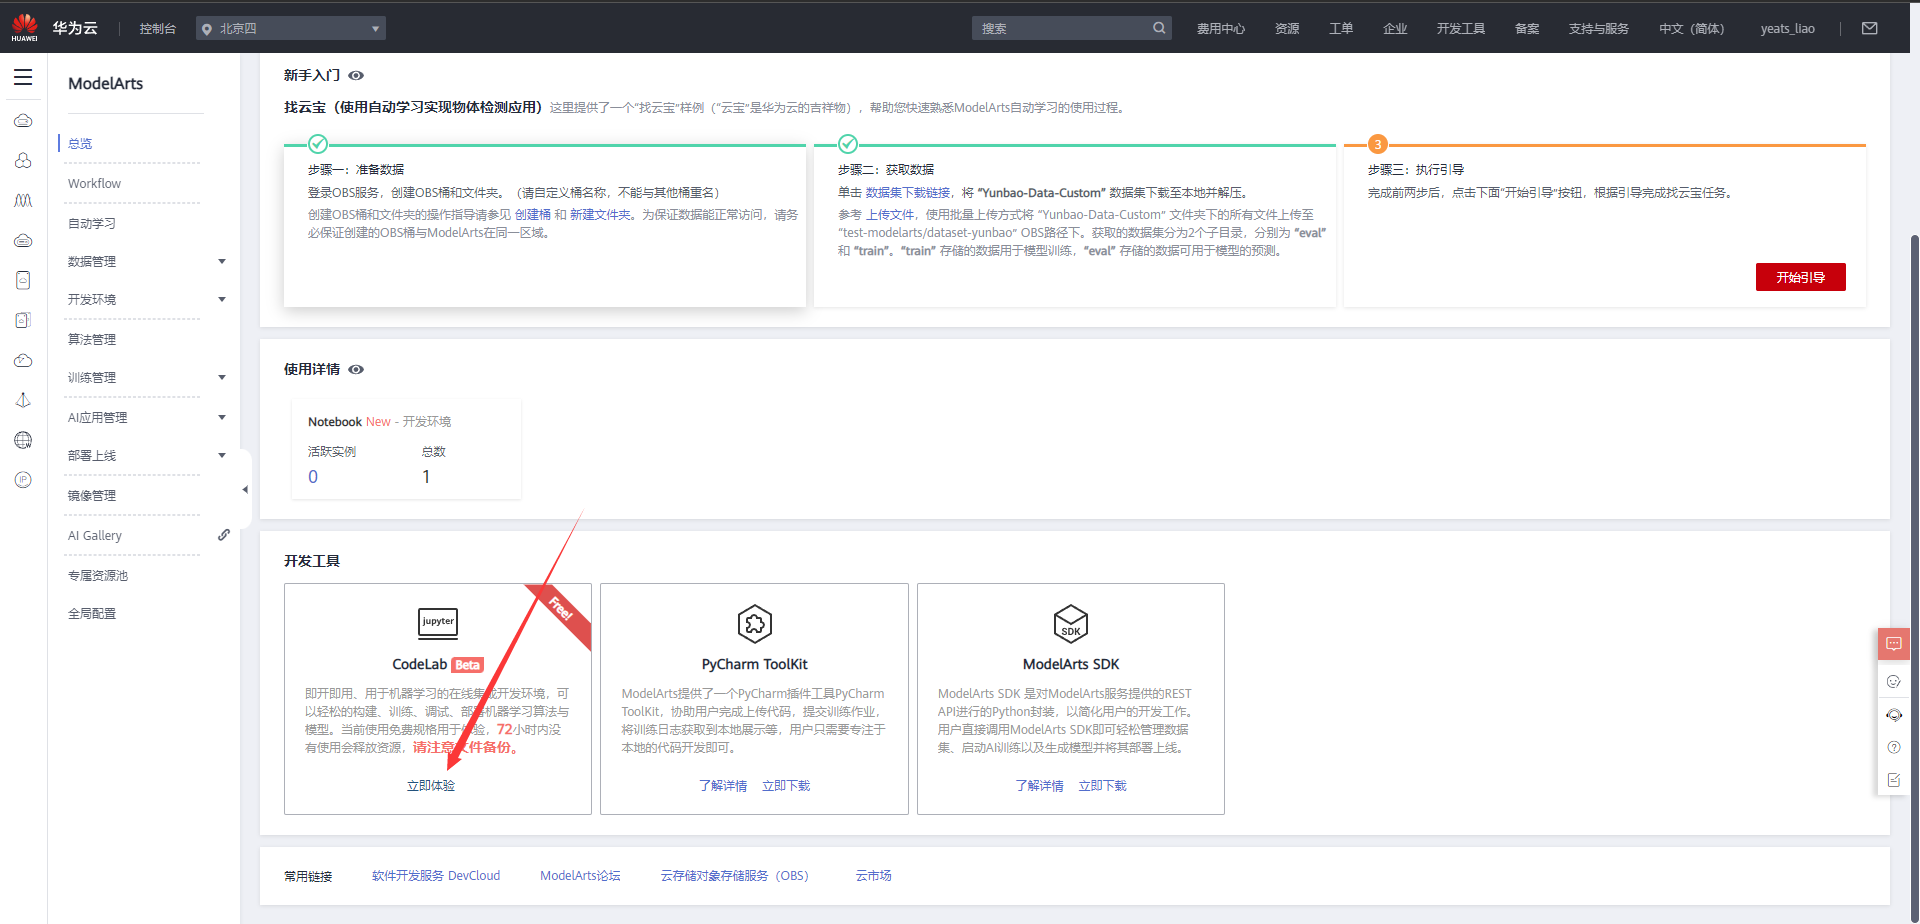The width and height of the screenshot is (1920, 924).
Task: Click the globe icon in the left rail
Action: coord(23,440)
